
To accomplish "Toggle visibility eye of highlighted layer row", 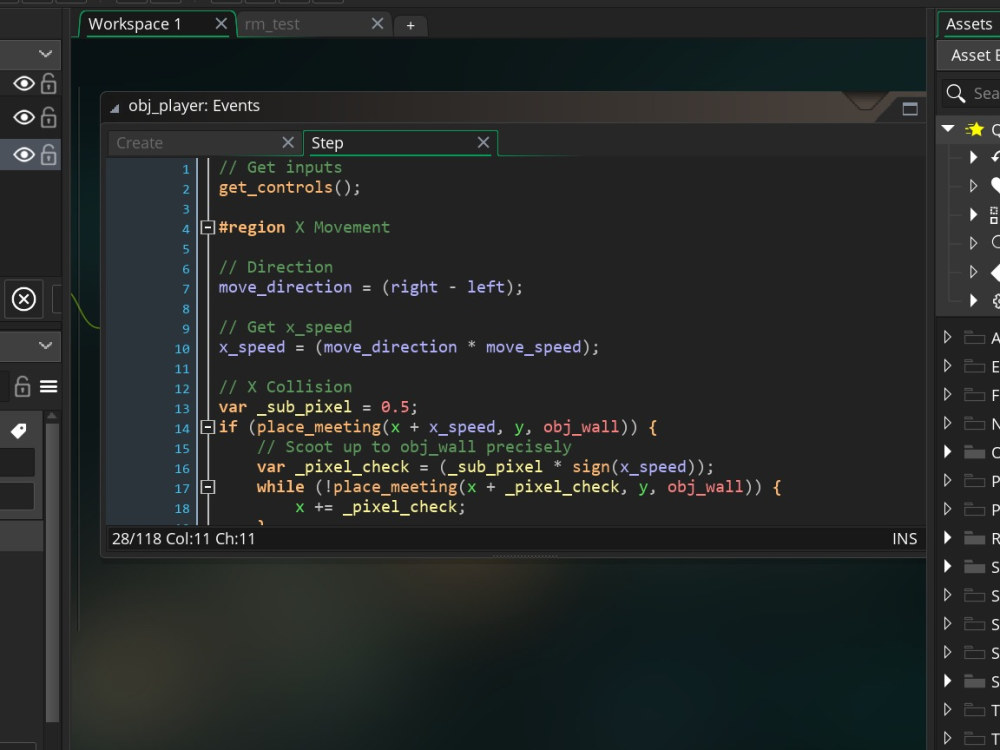I will coord(24,154).
